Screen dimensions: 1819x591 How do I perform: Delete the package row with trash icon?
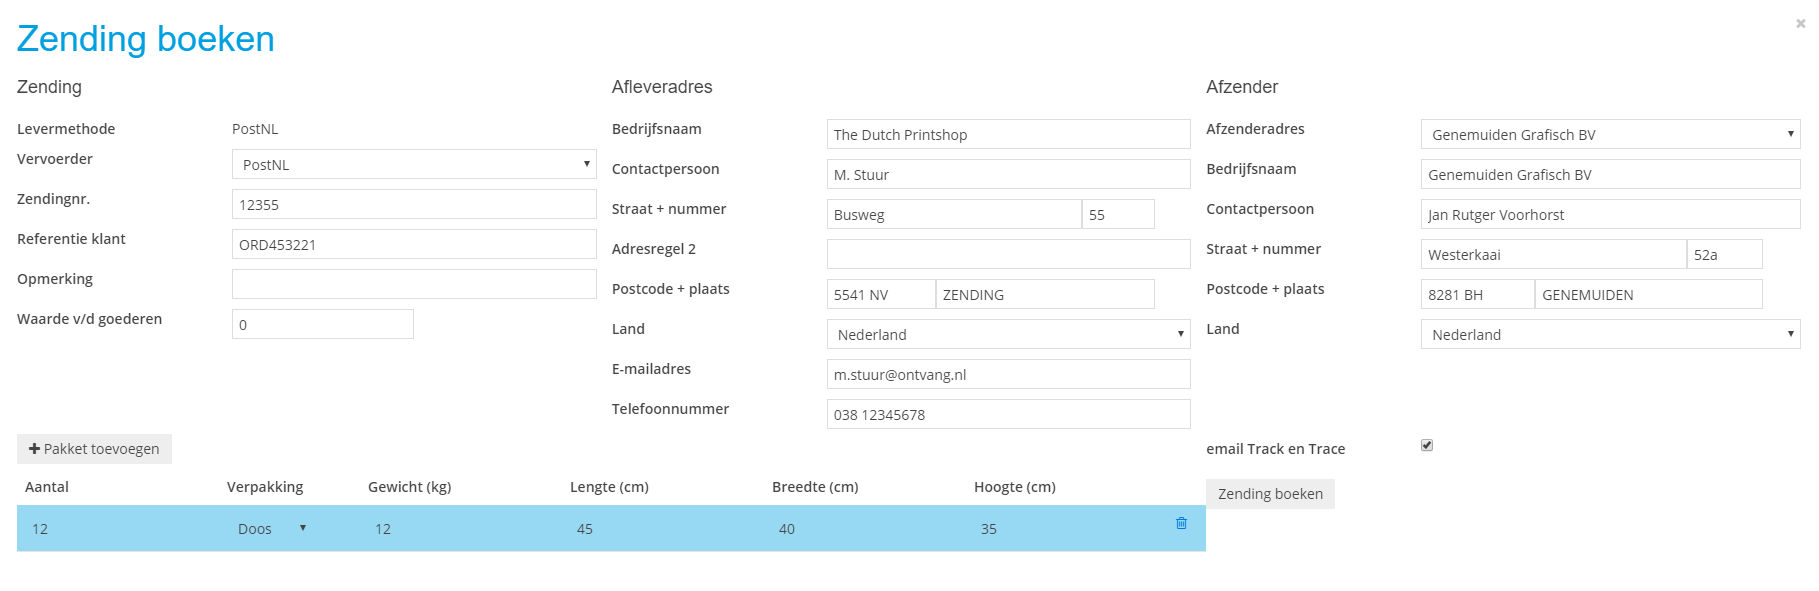[x=1181, y=523]
